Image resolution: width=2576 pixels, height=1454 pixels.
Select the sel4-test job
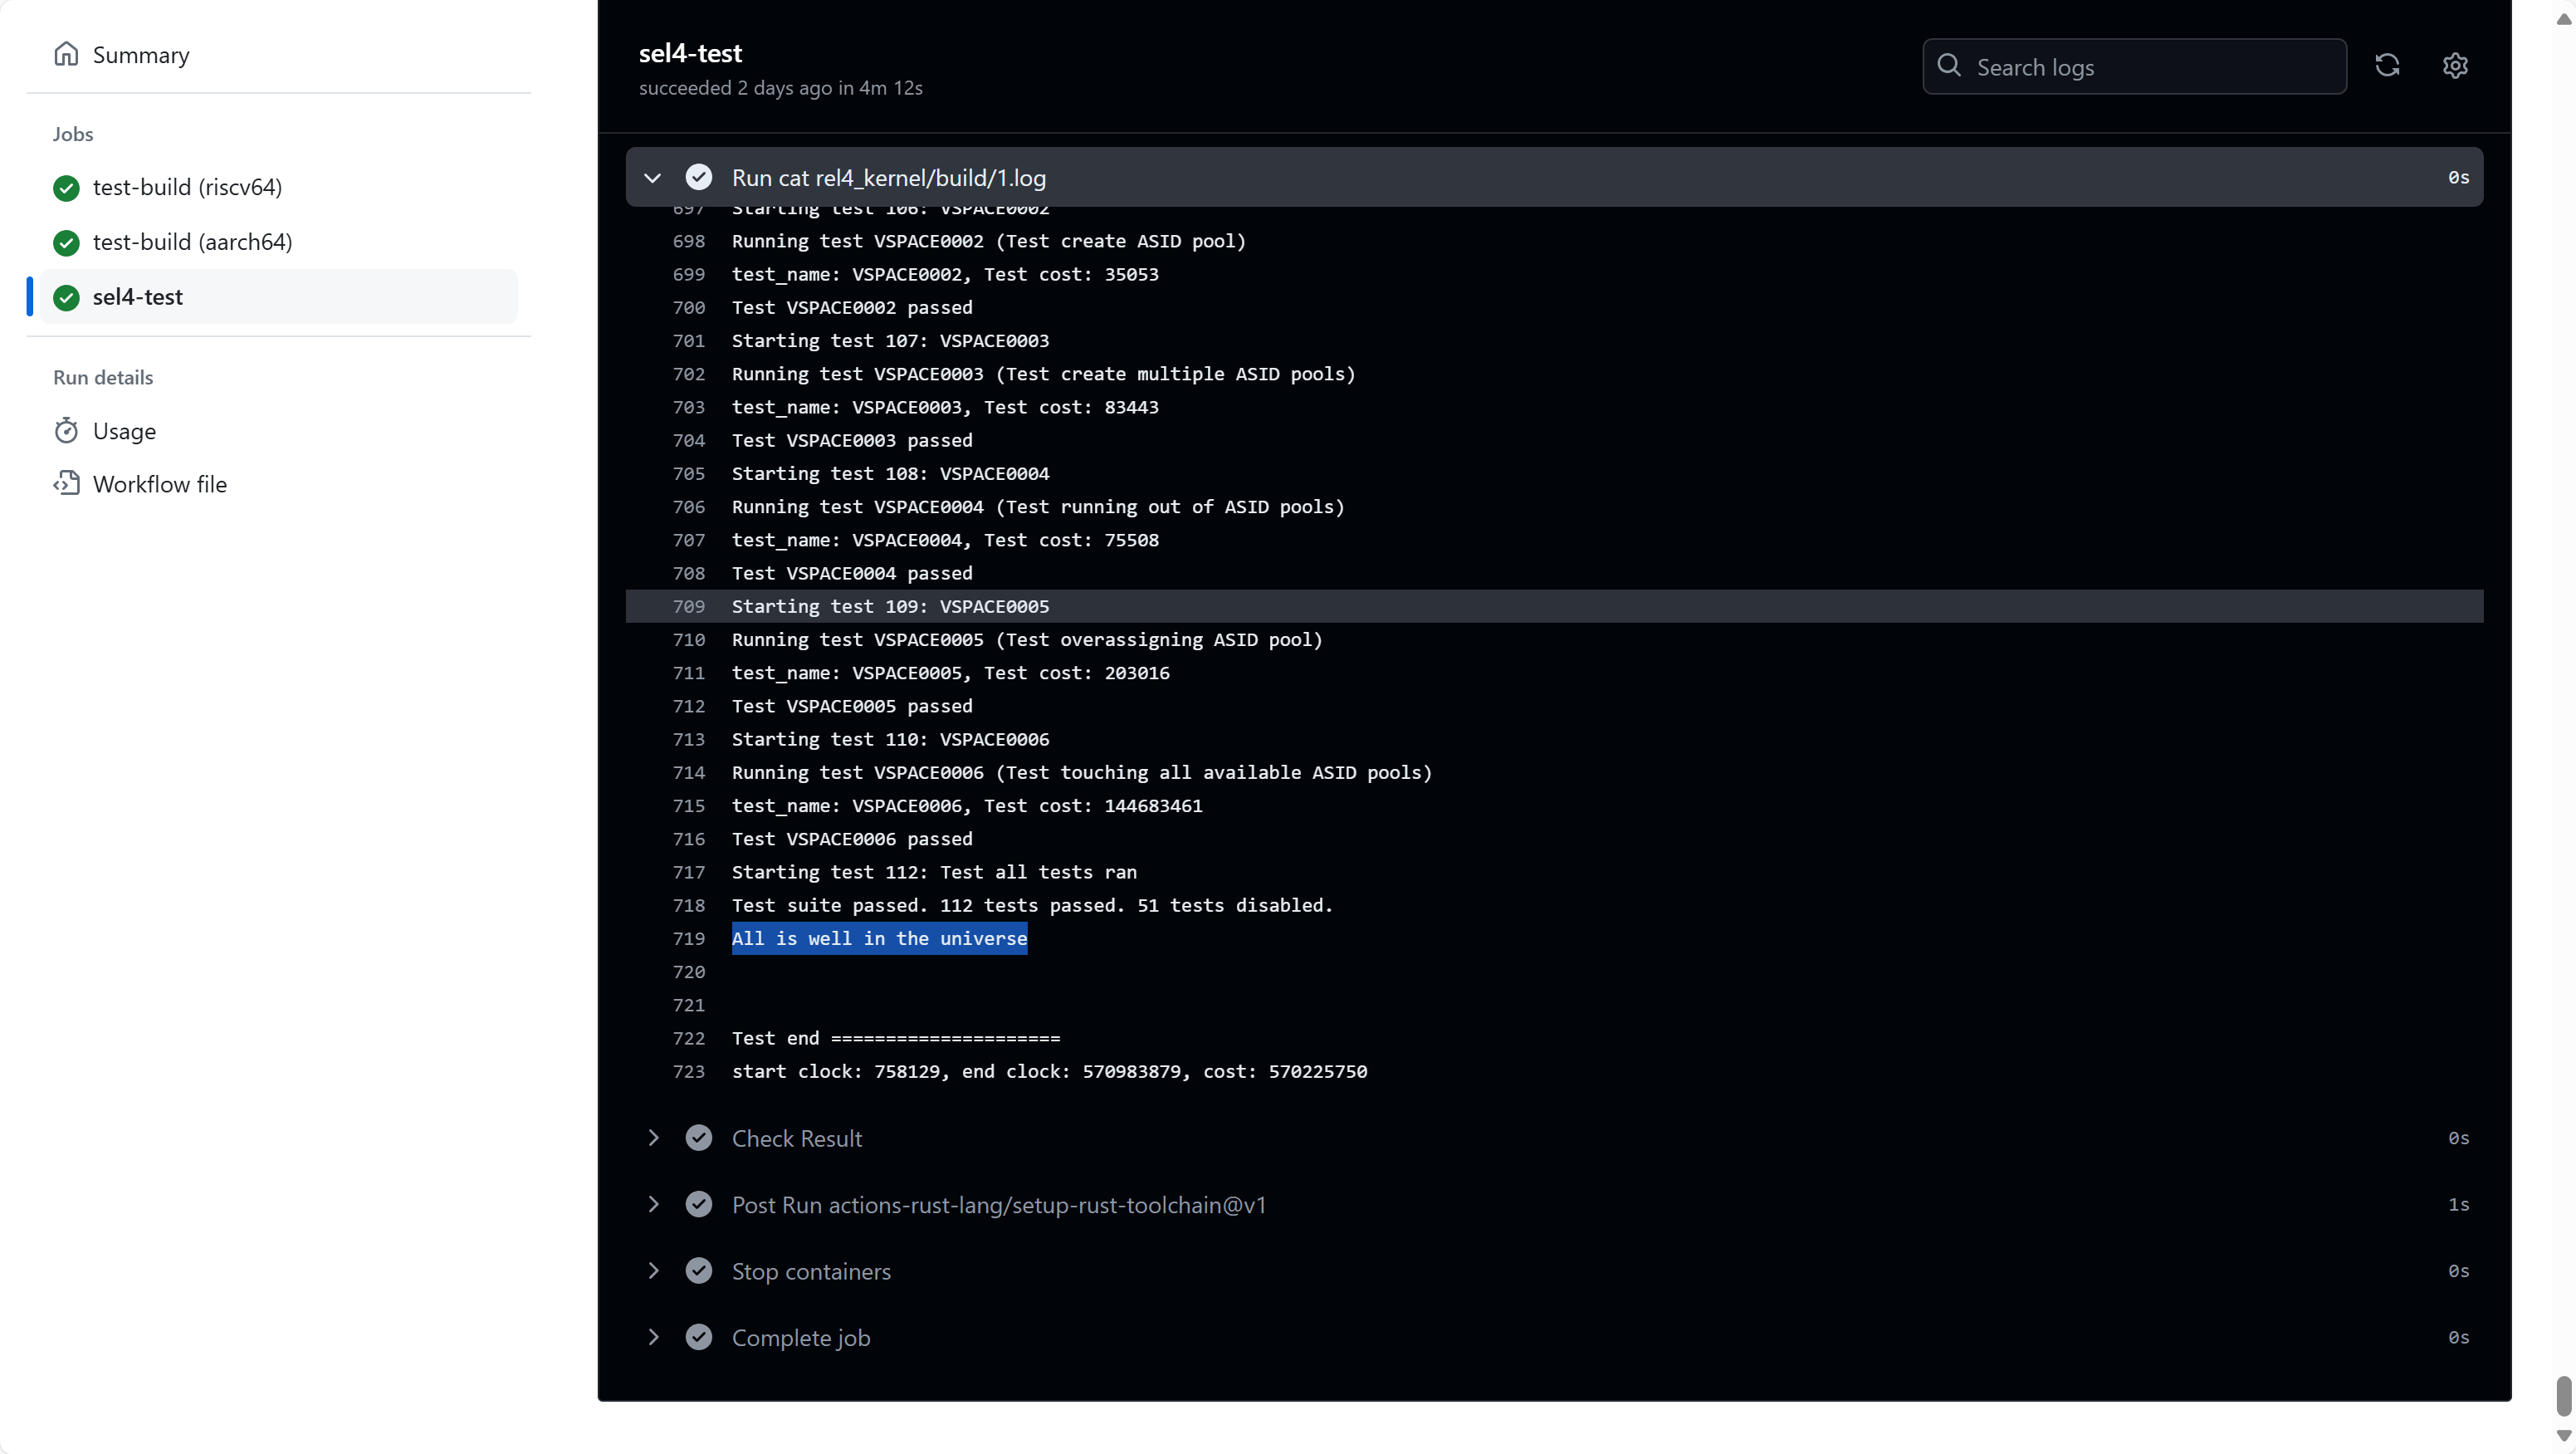138,297
